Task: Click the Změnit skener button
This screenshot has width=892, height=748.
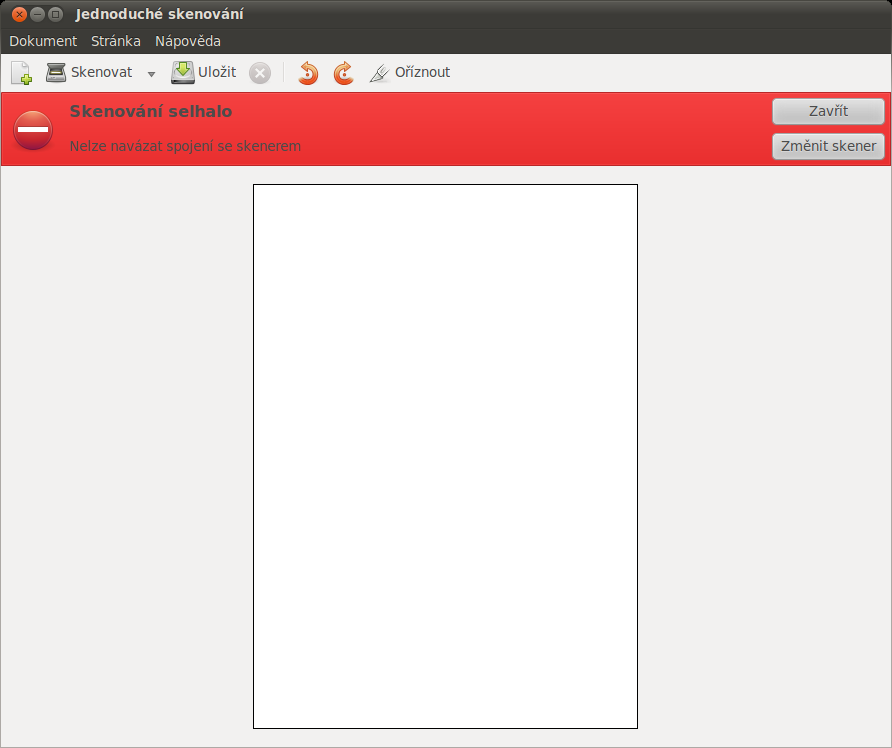Action: click(828, 146)
